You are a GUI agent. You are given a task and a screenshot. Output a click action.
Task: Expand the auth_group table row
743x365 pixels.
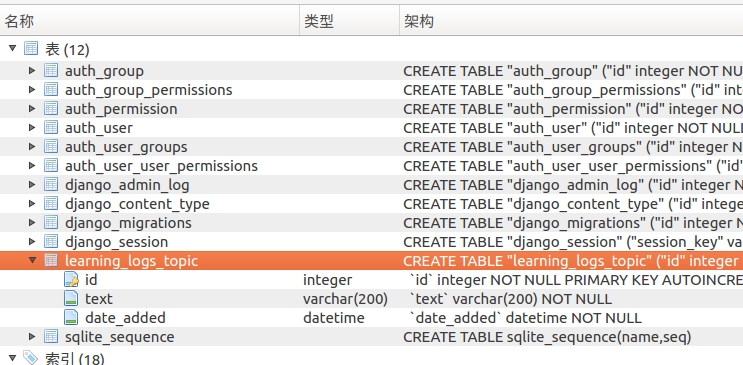point(32,71)
